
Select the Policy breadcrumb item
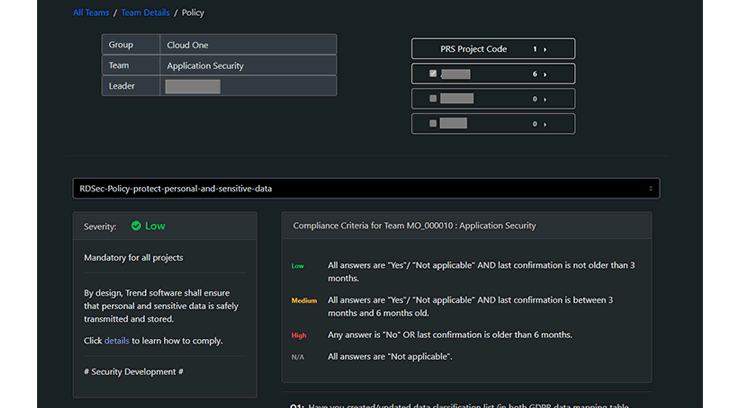click(x=193, y=13)
